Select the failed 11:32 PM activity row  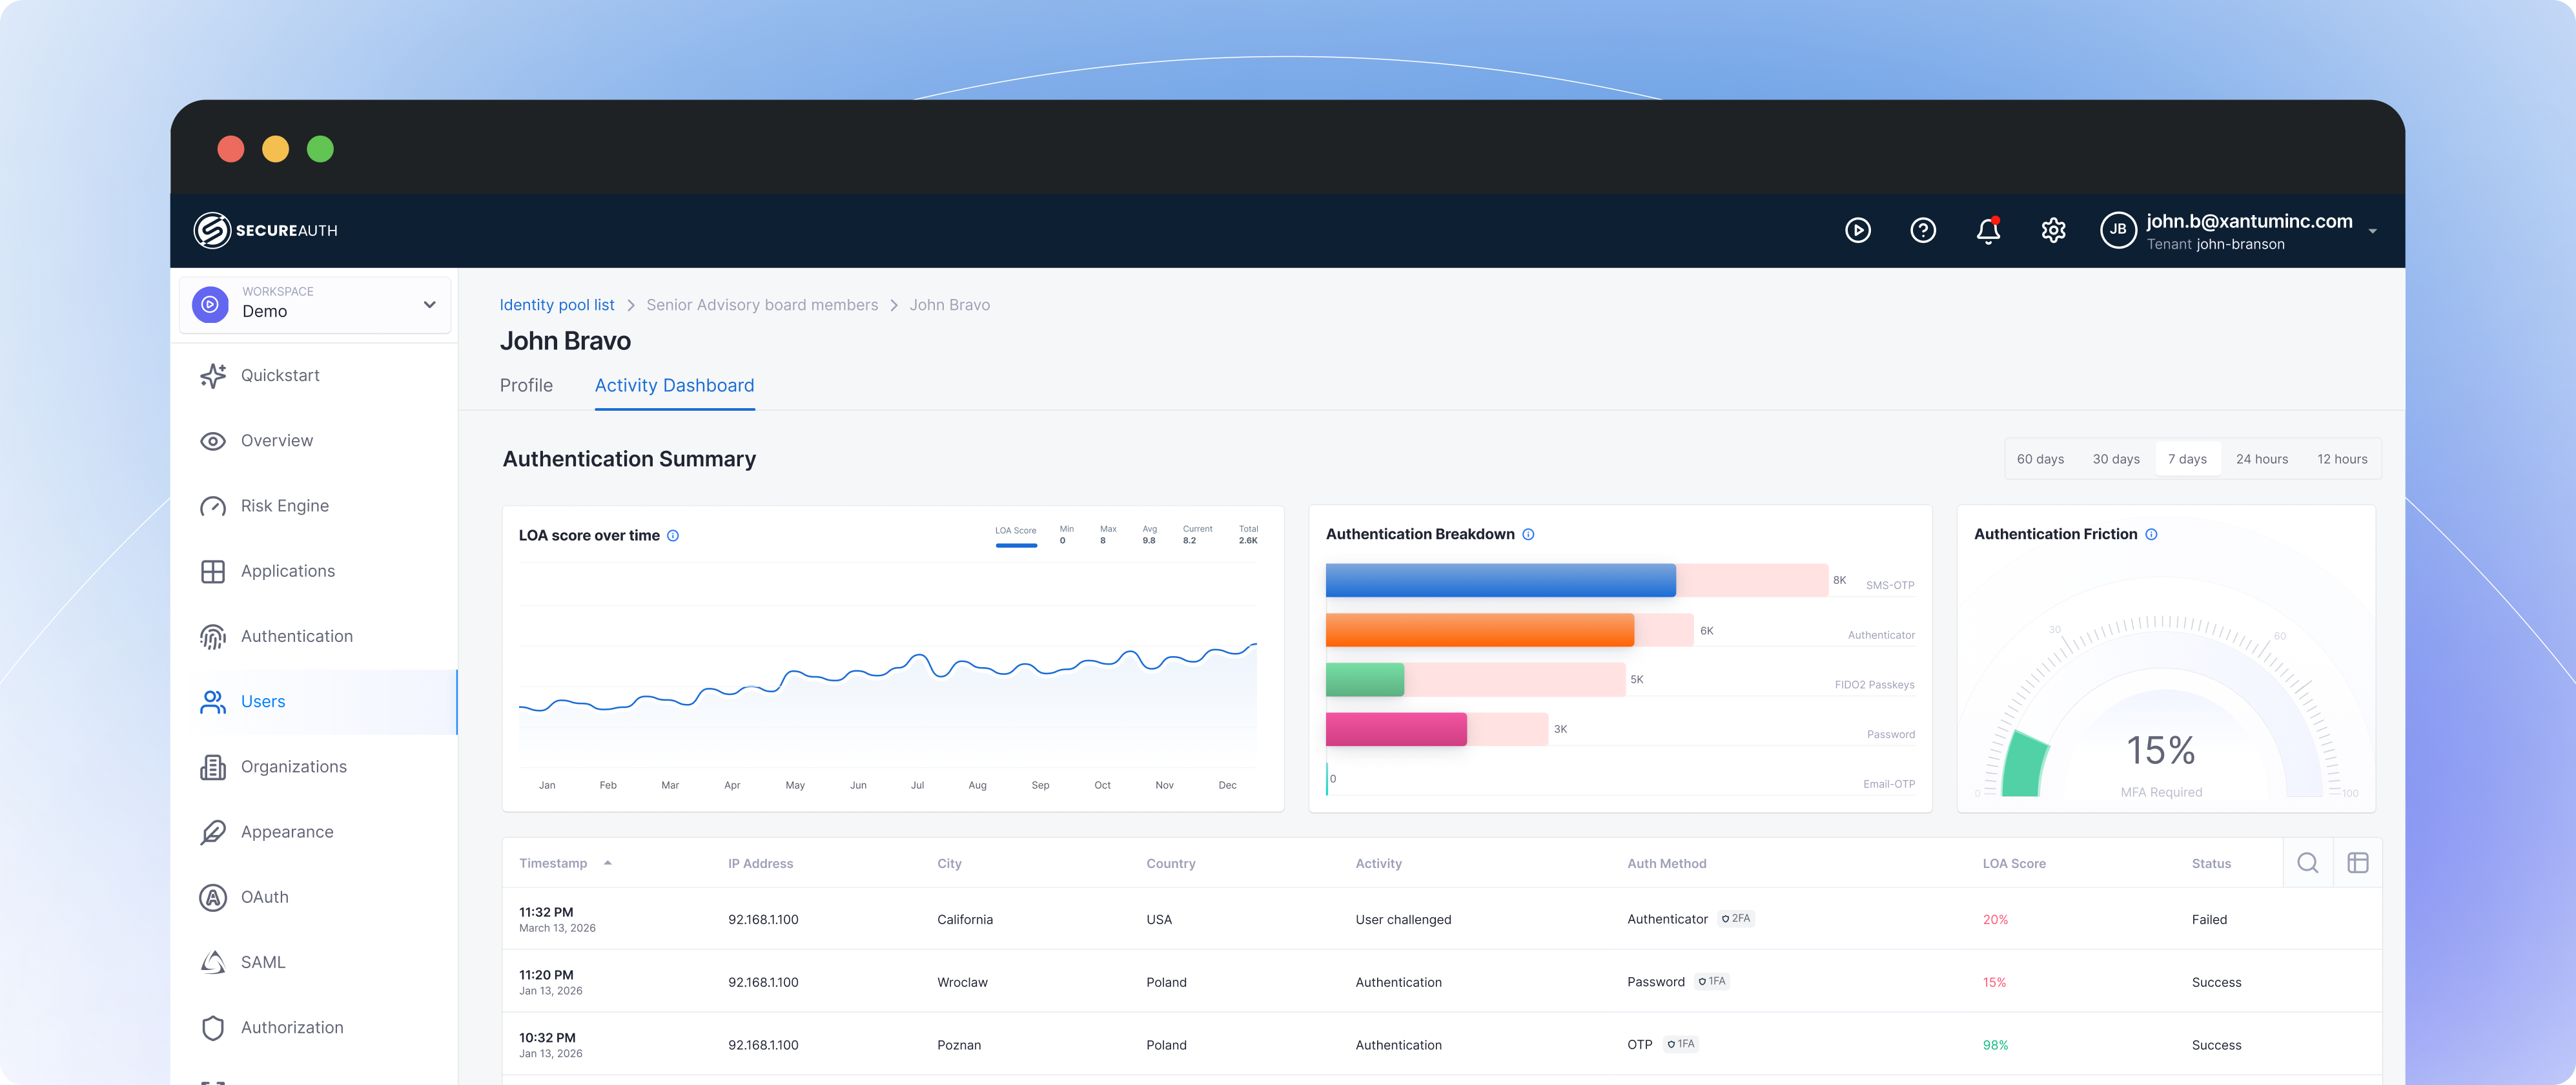click(1400, 919)
